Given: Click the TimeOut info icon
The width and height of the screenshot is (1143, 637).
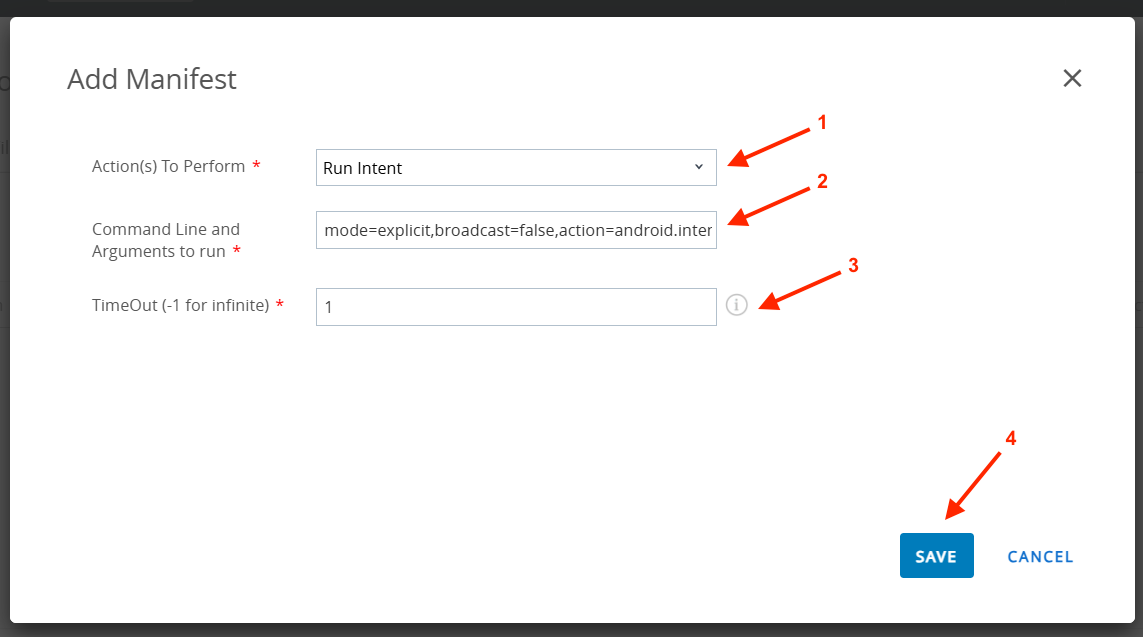Looking at the screenshot, I should [737, 305].
